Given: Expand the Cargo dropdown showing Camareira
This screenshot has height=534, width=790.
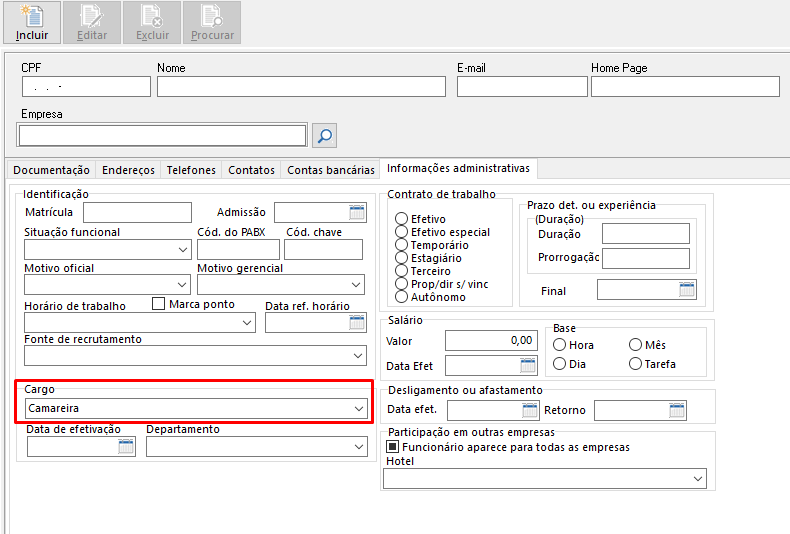Looking at the screenshot, I should point(359,409).
